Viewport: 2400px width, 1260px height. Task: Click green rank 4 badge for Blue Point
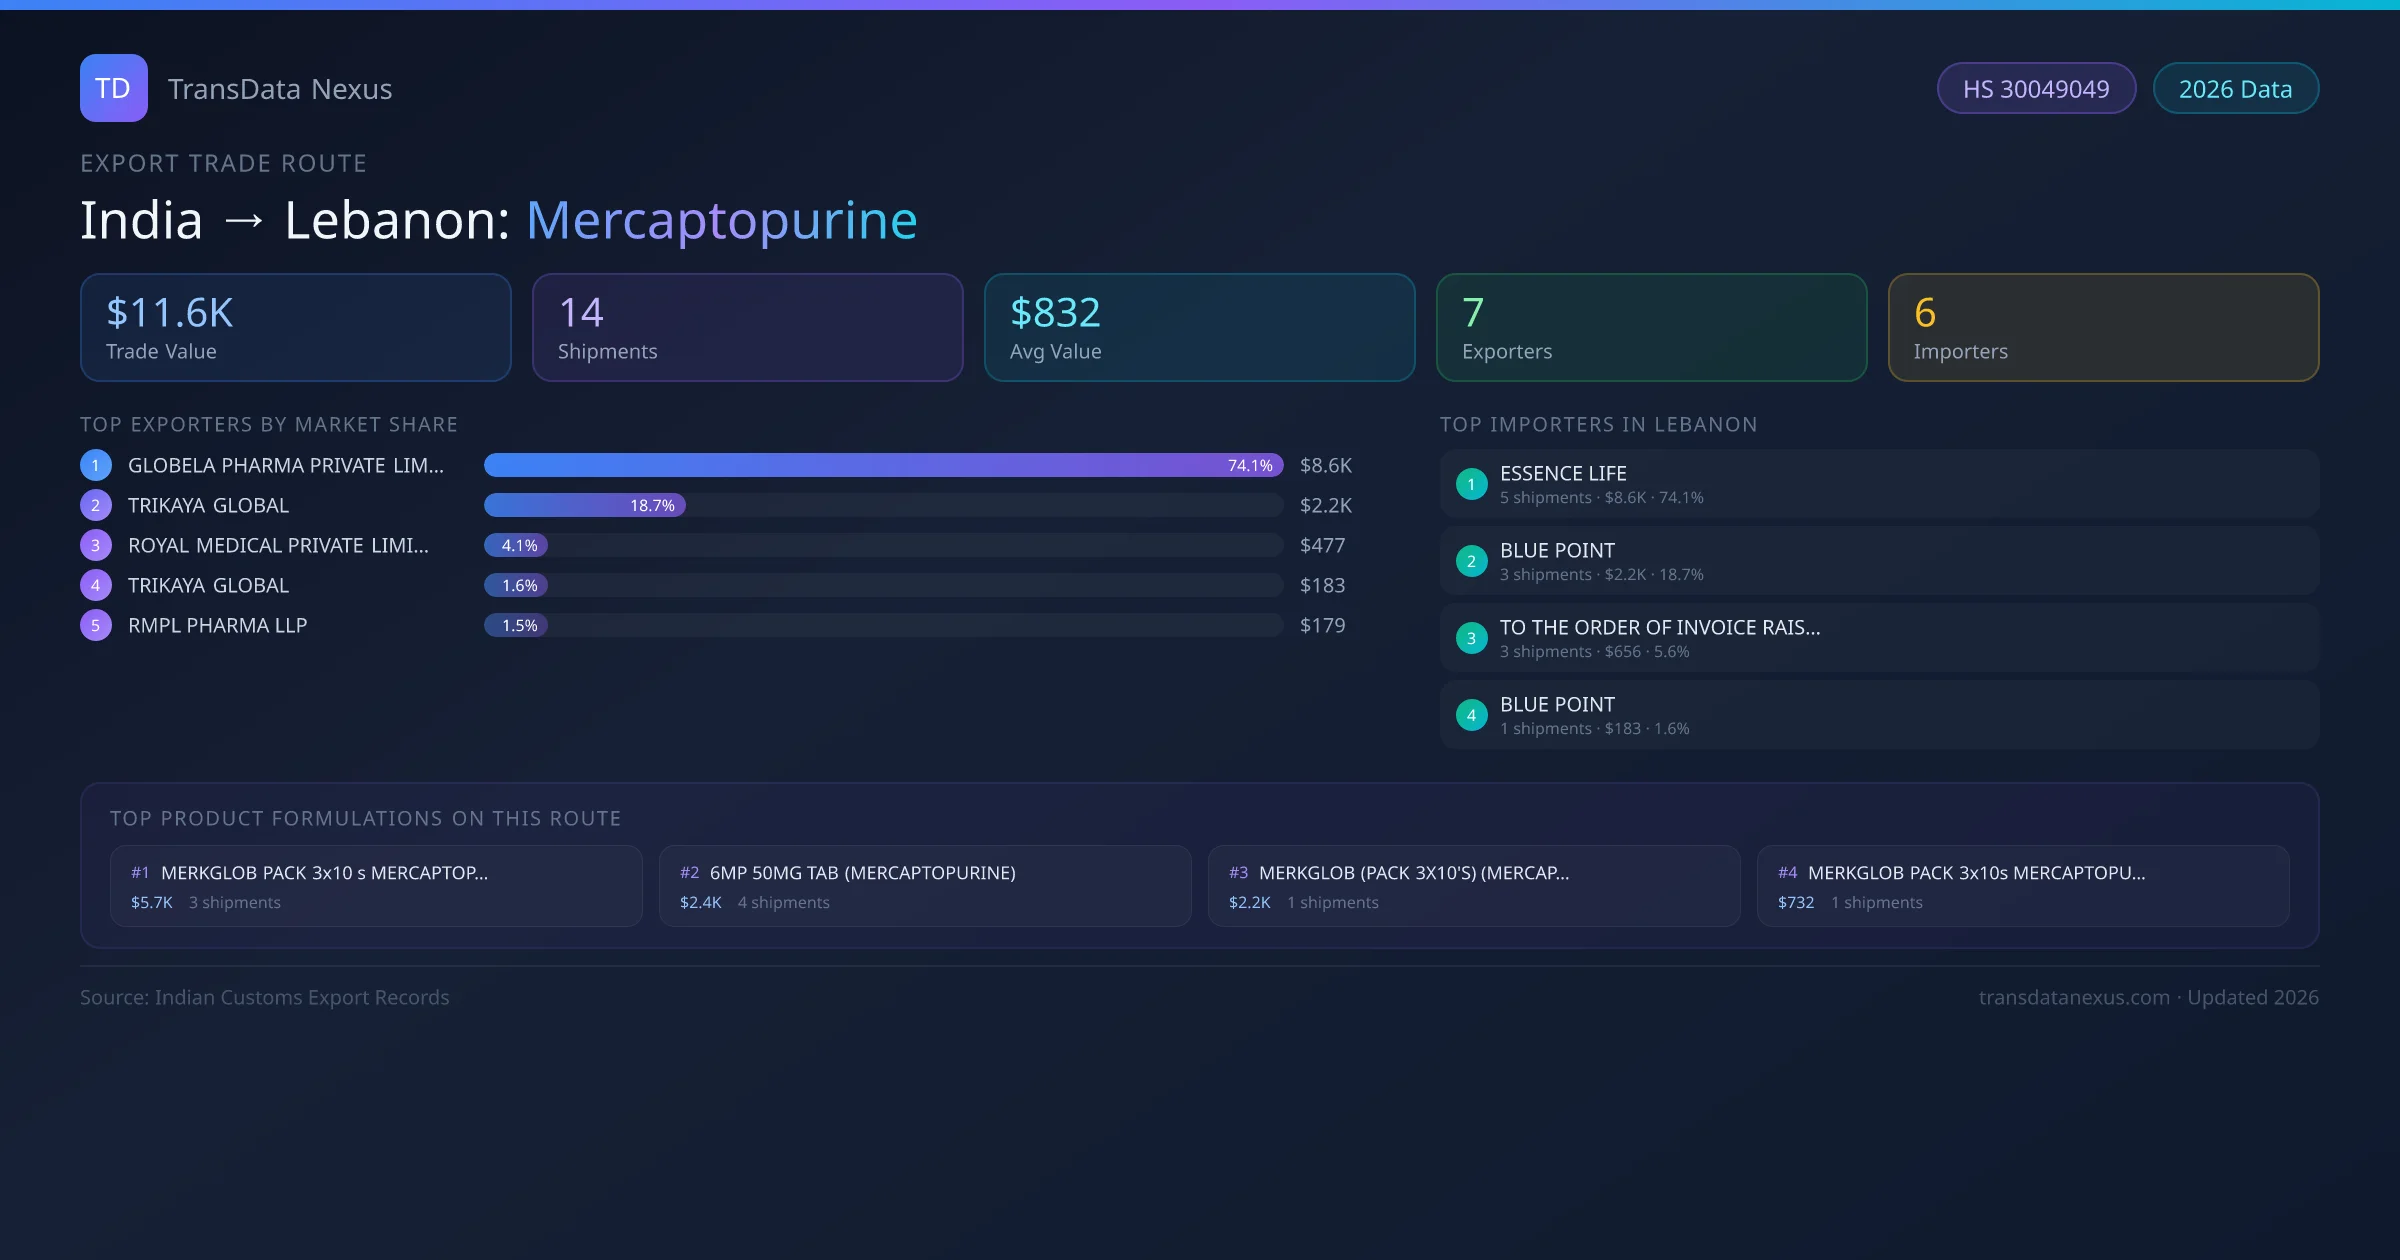1471,715
